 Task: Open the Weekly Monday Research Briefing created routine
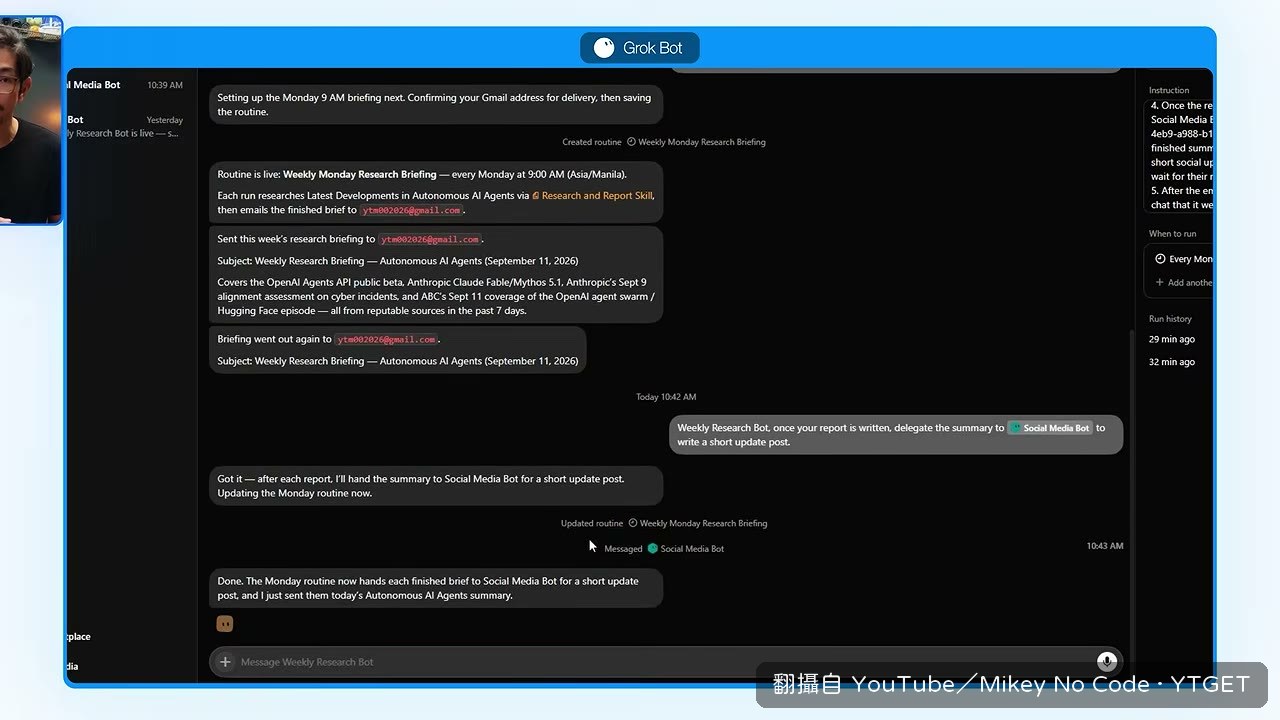702,142
